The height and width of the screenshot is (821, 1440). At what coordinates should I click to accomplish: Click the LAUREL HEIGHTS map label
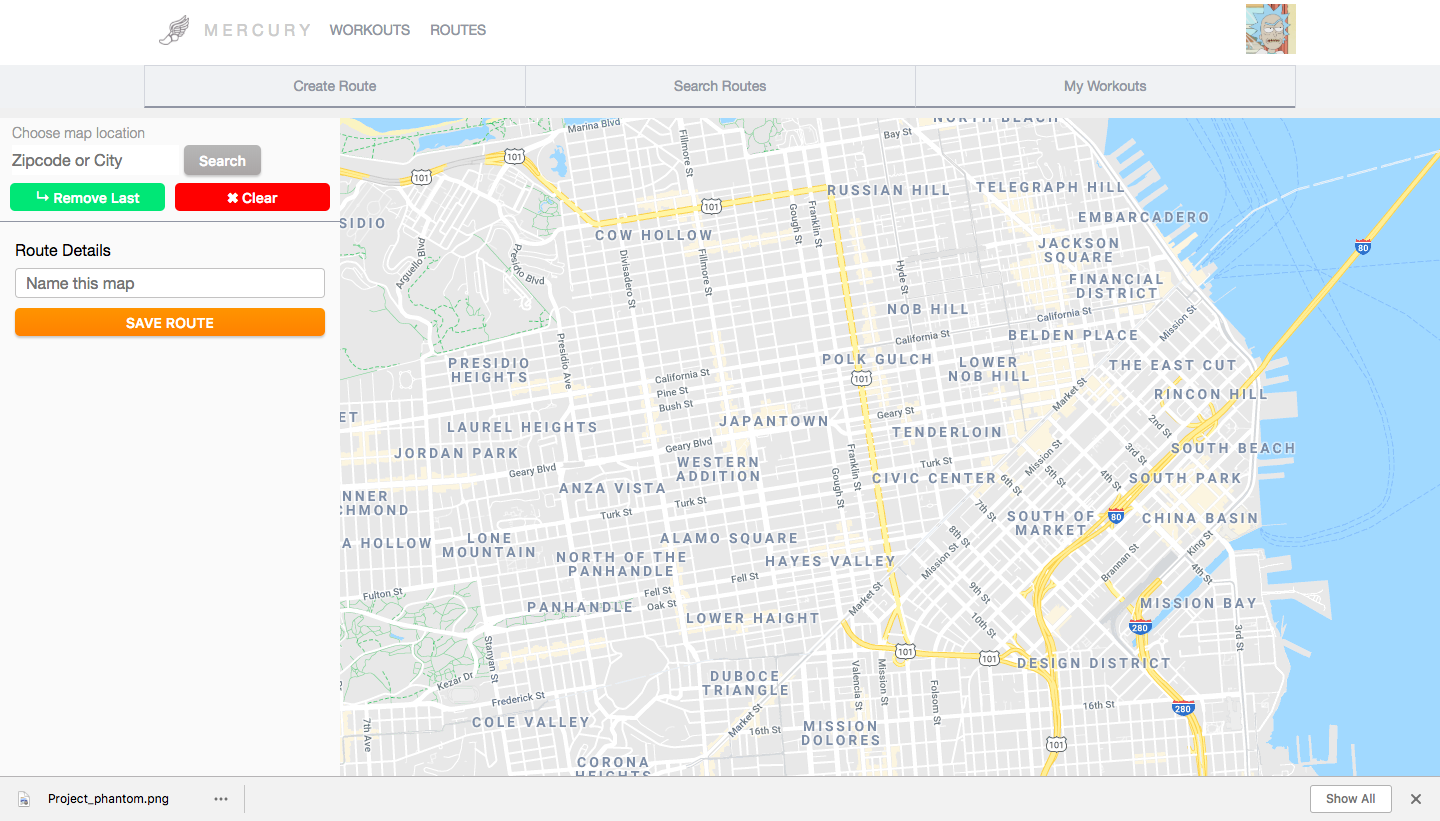coord(522,427)
